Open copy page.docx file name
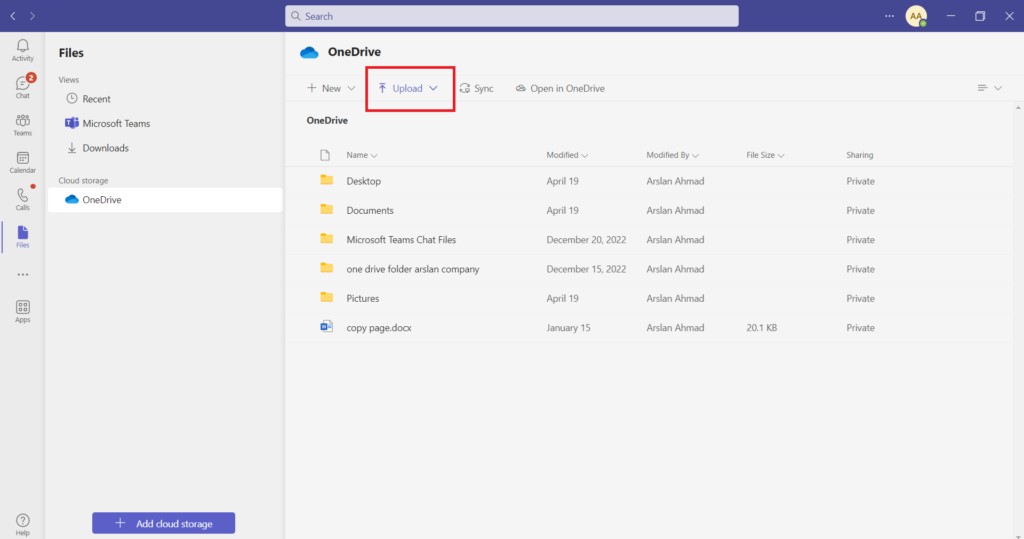The height and width of the screenshot is (539, 1024). pos(379,328)
